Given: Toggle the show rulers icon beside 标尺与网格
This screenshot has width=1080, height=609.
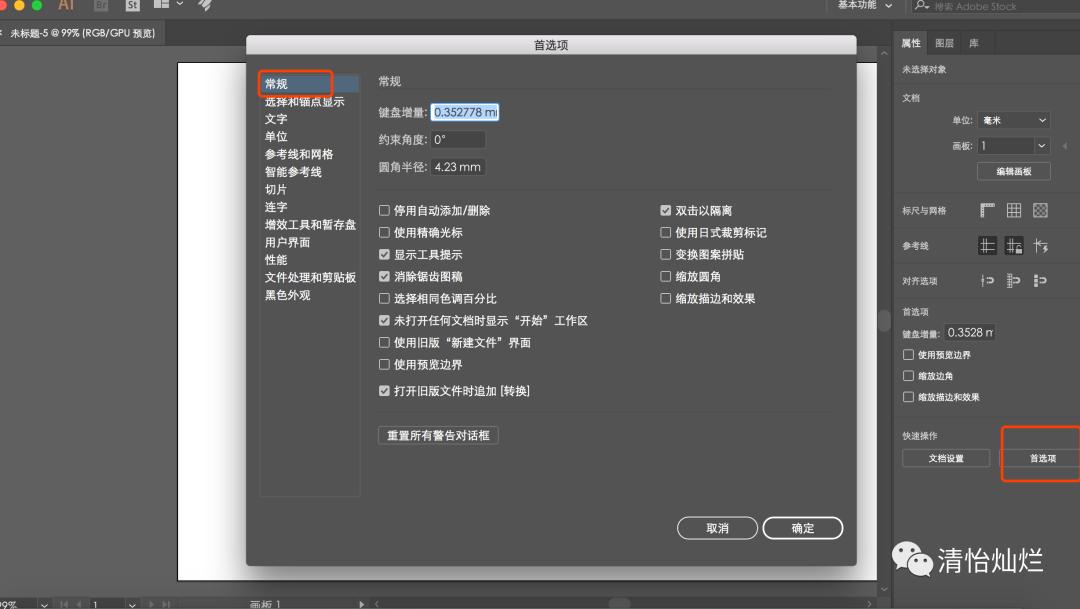Looking at the screenshot, I should (x=986, y=210).
